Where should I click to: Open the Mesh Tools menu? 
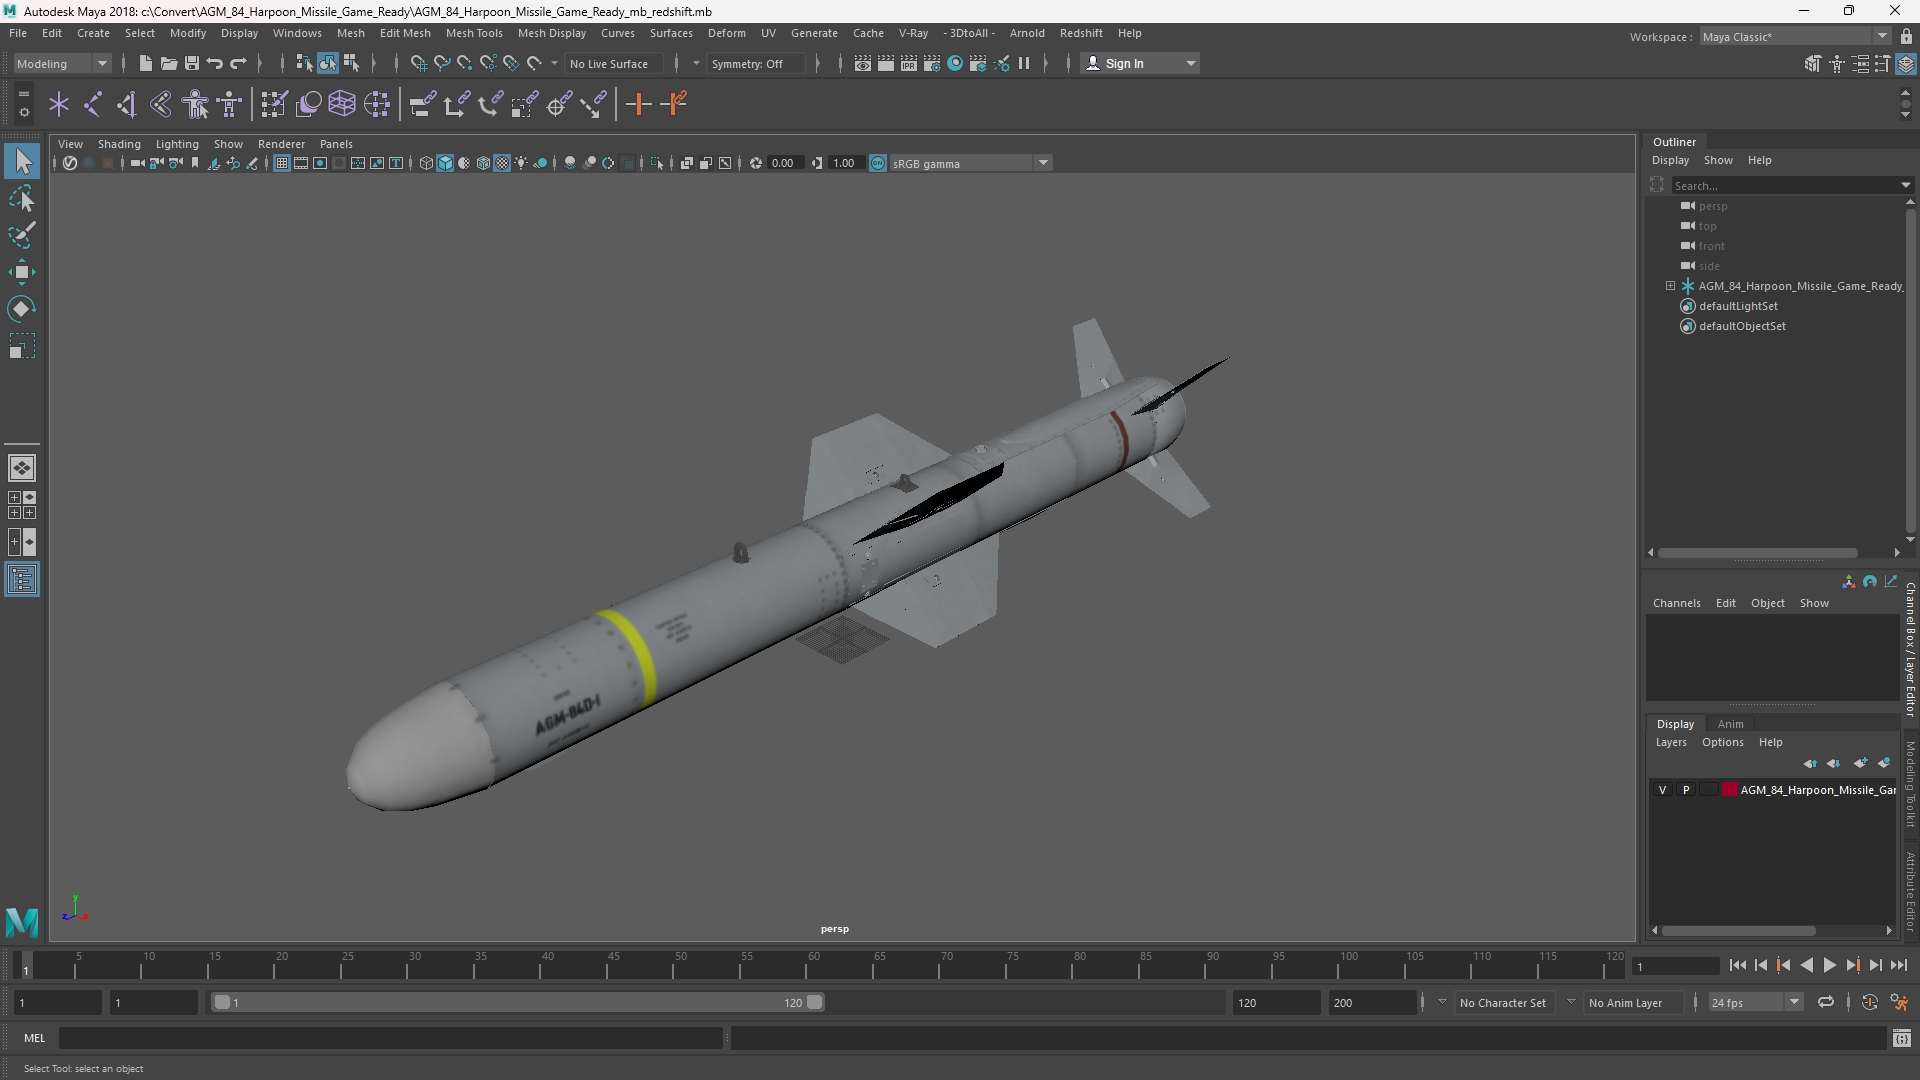[x=474, y=33]
